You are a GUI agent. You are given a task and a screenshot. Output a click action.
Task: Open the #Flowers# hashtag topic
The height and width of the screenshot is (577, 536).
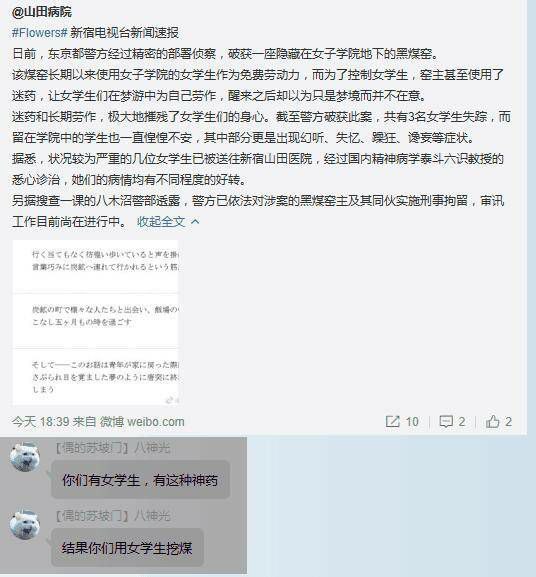(x=40, y=33)
